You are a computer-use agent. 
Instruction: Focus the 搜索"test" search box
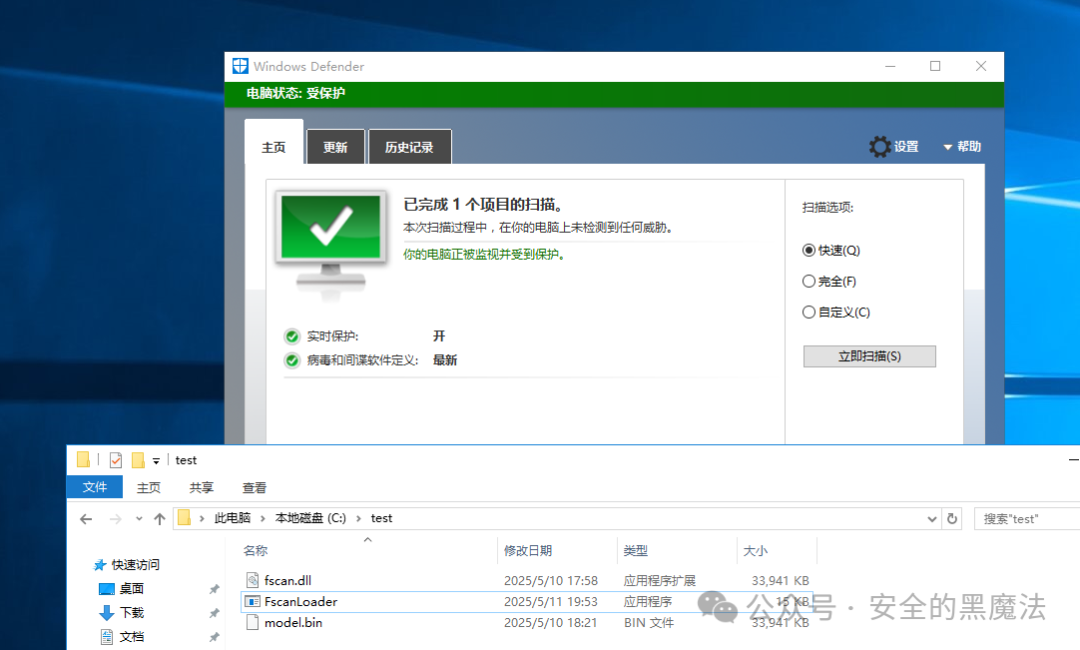click(x=1027, y=518)
